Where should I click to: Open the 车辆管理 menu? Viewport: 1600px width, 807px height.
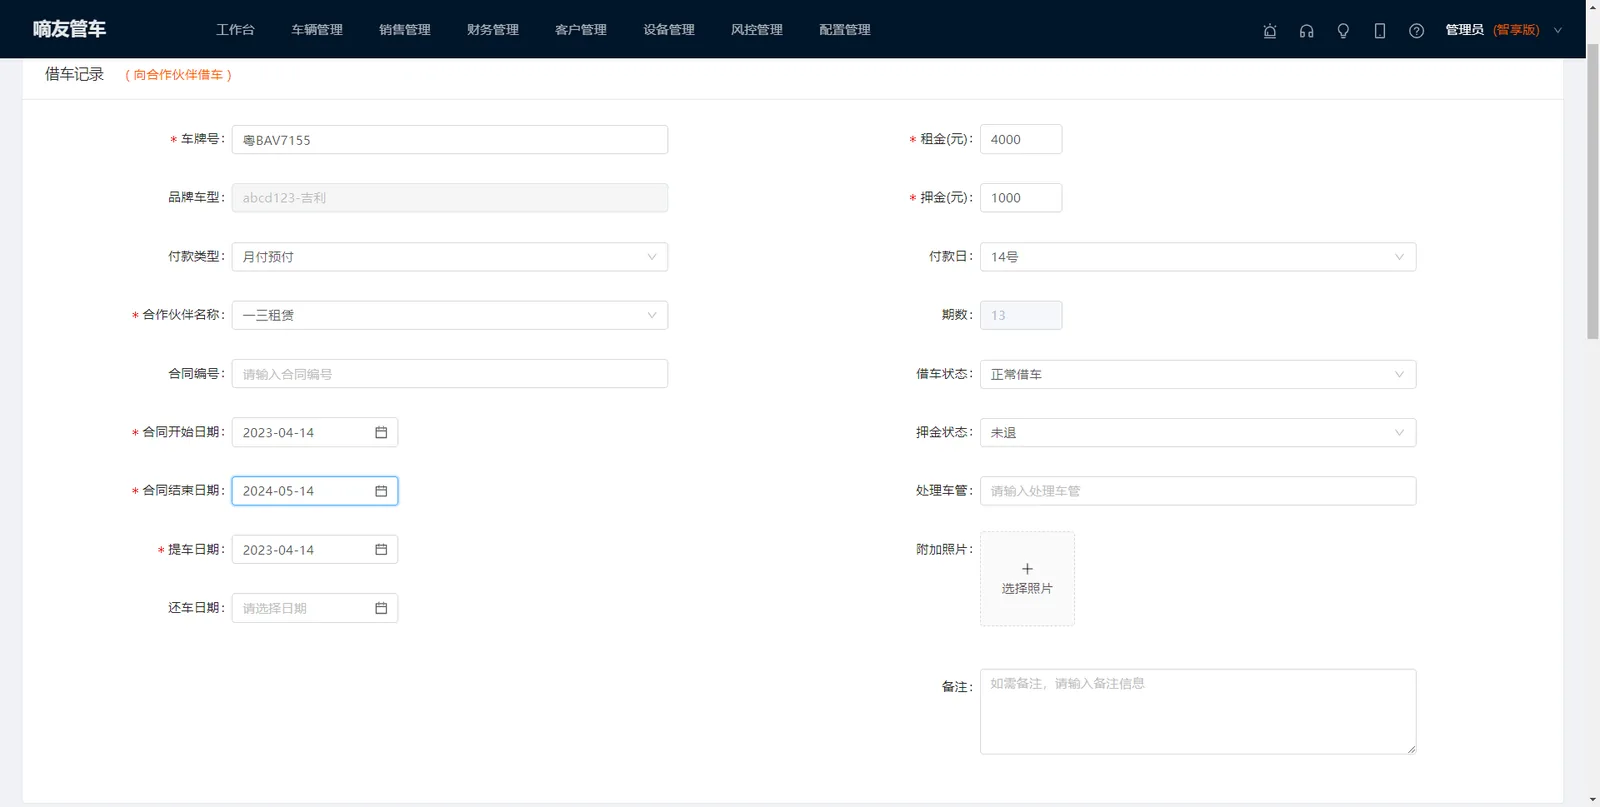pyautogui.click(x=317, y=30)
